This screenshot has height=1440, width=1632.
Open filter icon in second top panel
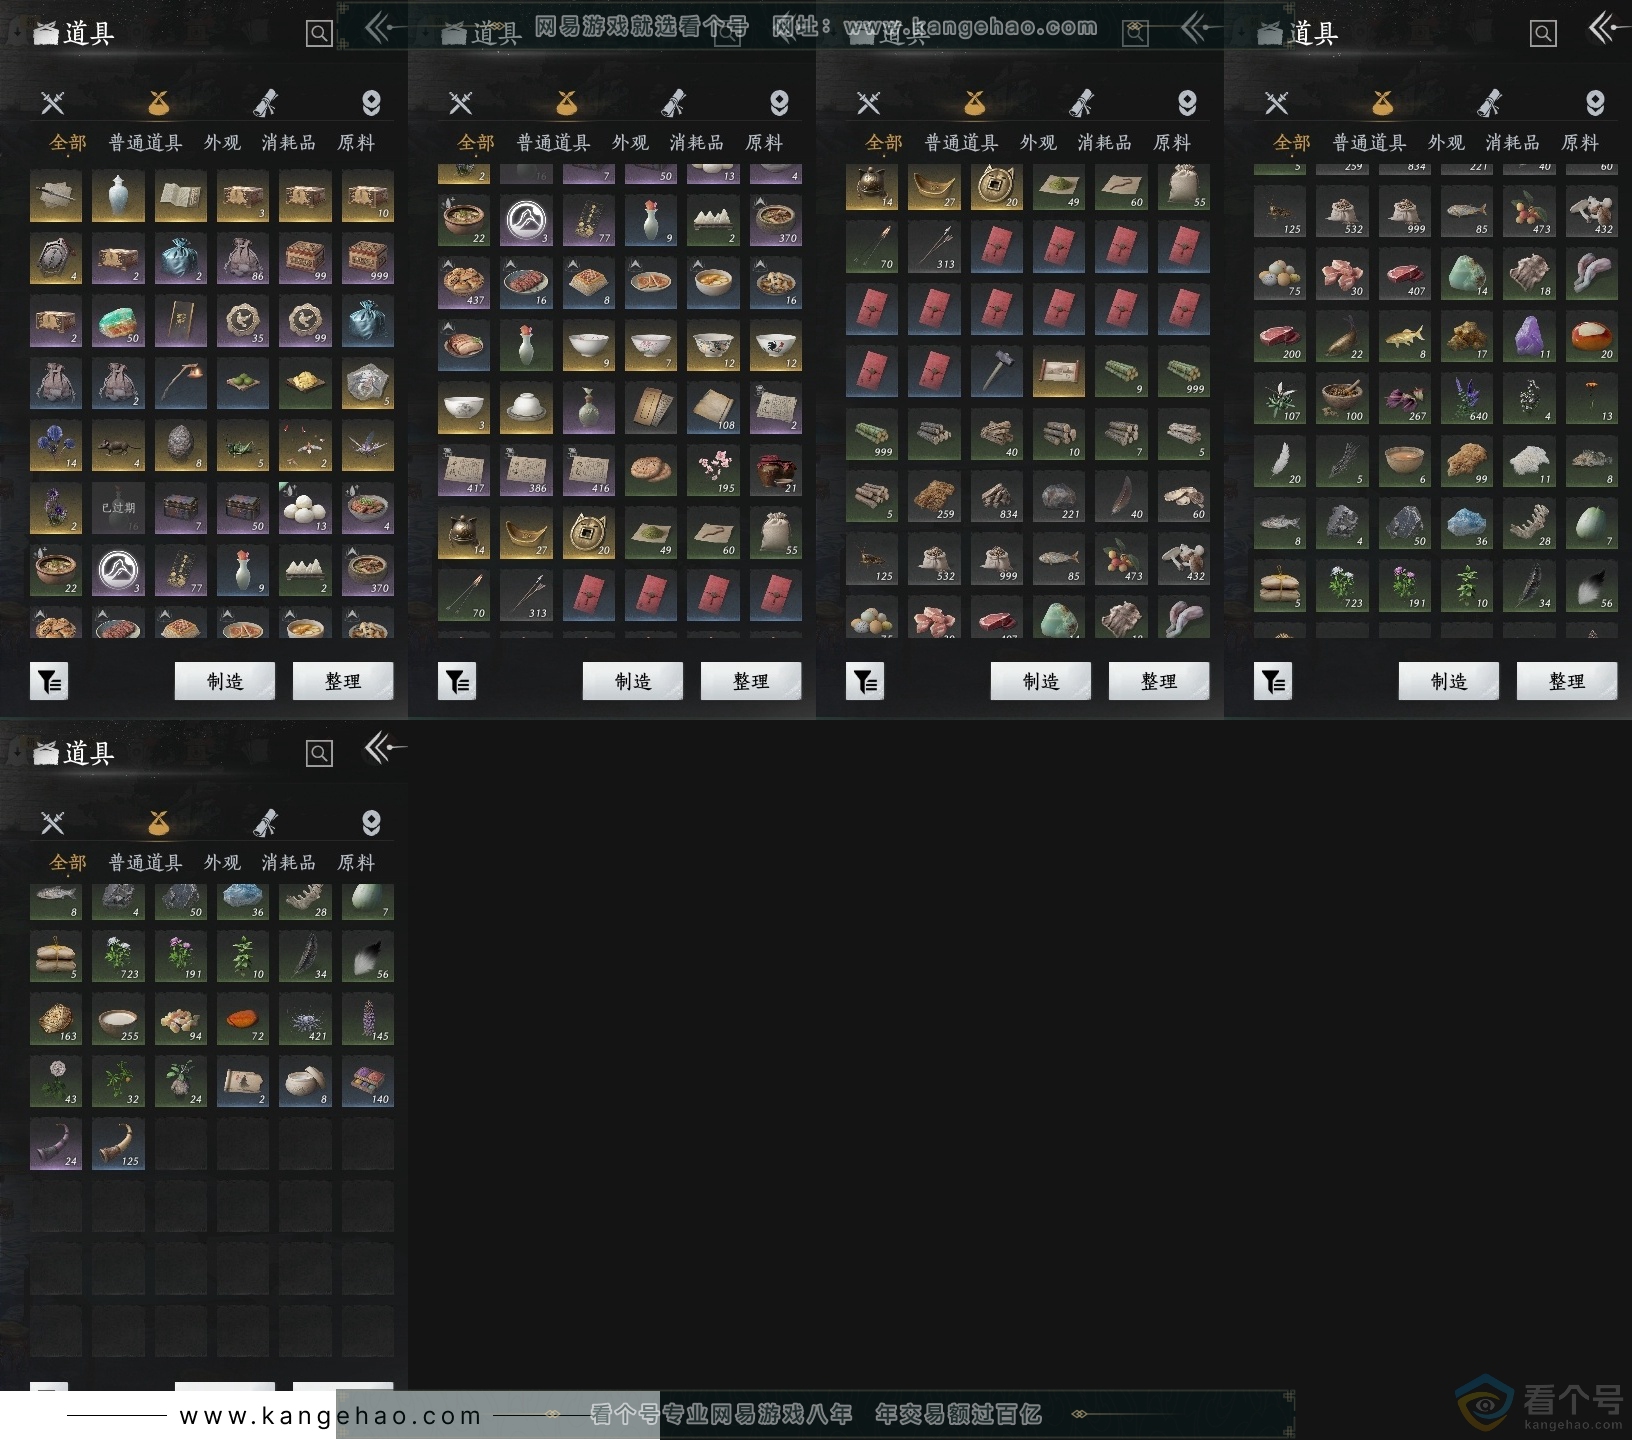[457, 682]
